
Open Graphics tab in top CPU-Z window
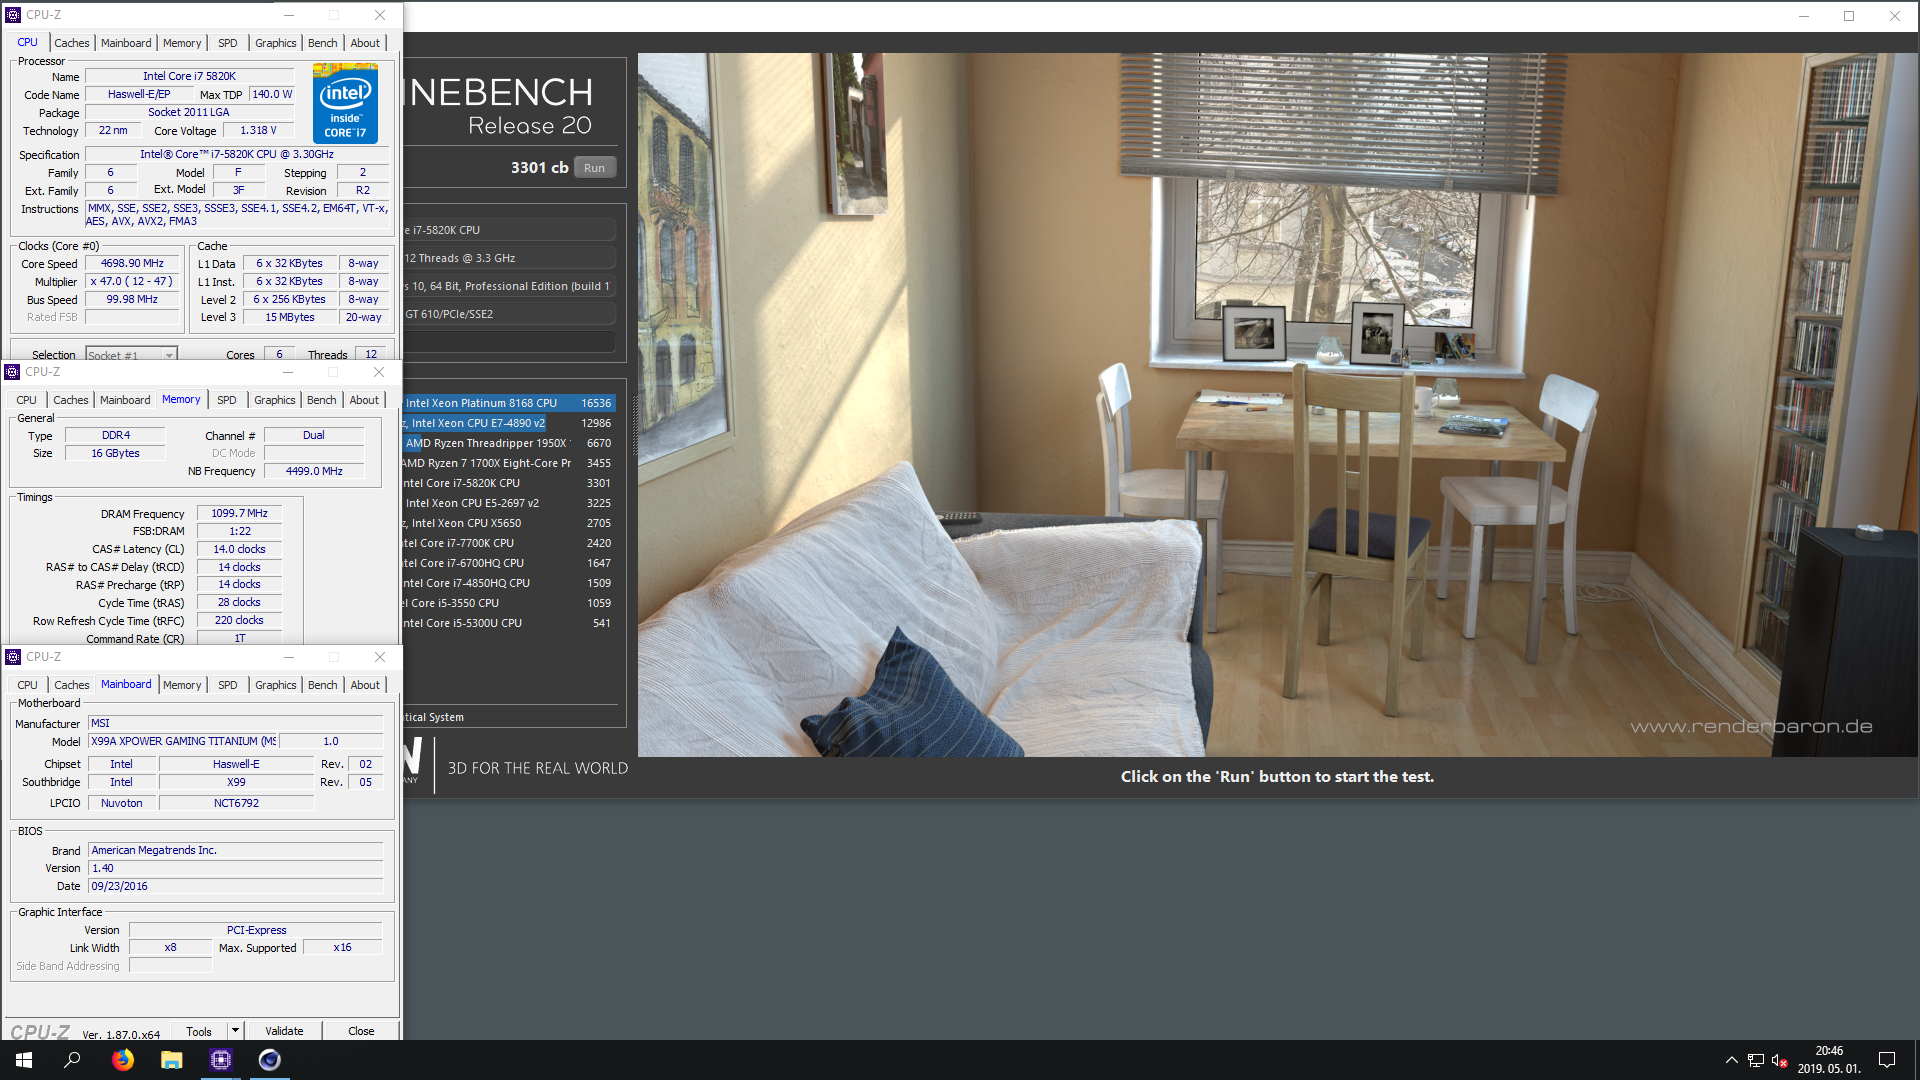(x=275, y=43)
